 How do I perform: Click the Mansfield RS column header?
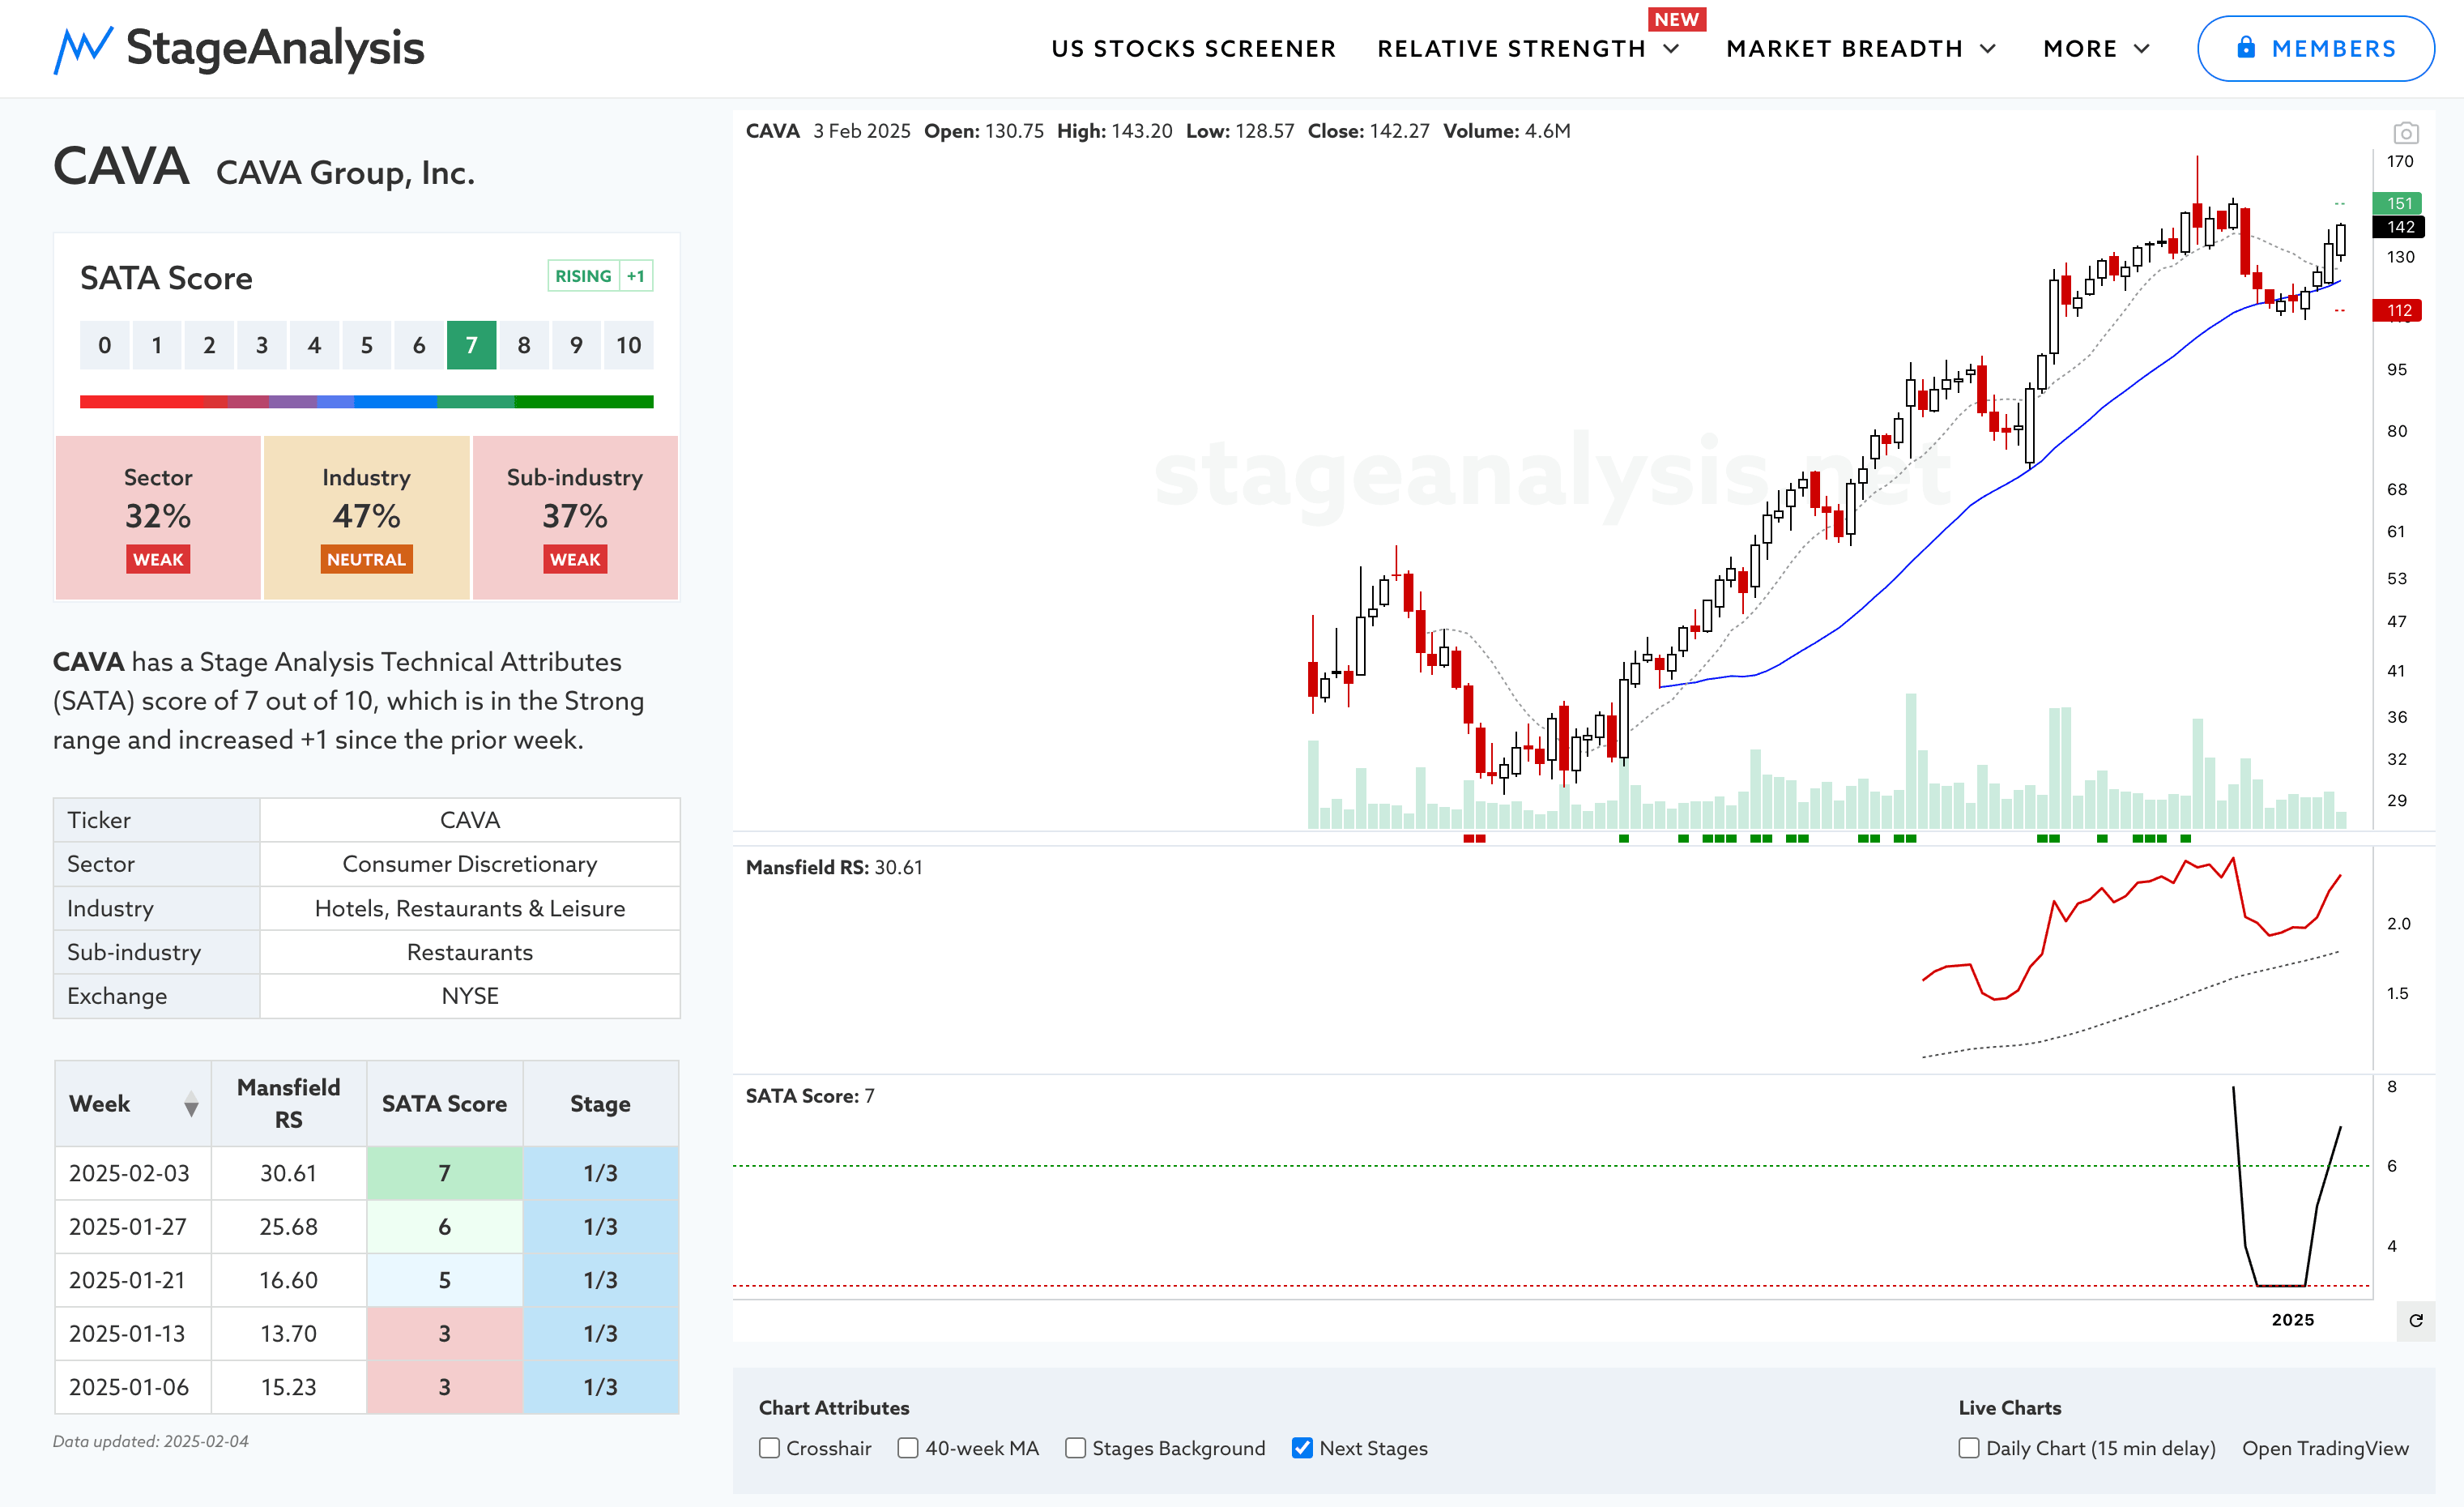coord(289,1104)
